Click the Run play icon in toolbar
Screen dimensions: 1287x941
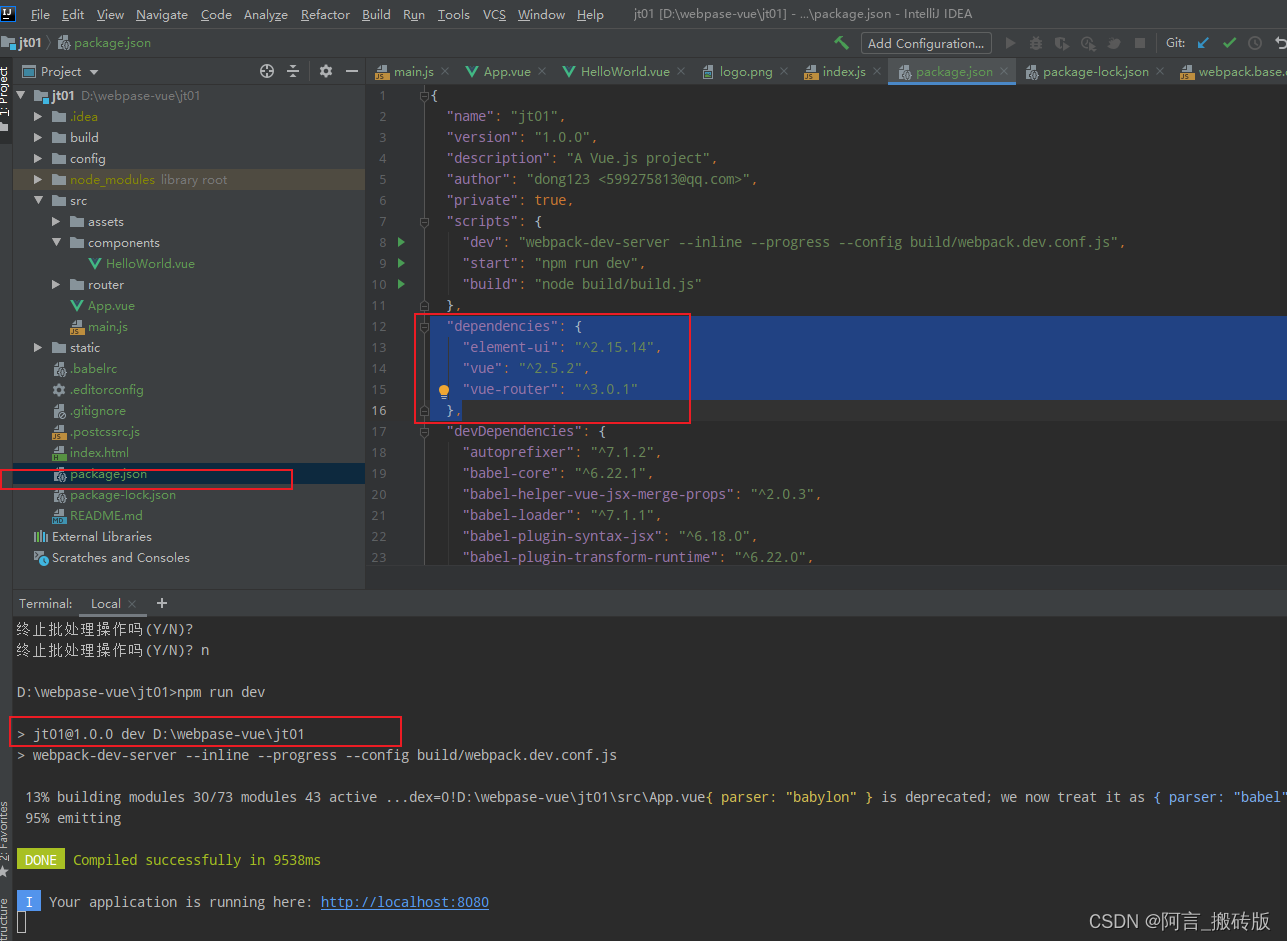pyautogui.click(x=1010, y=43)
